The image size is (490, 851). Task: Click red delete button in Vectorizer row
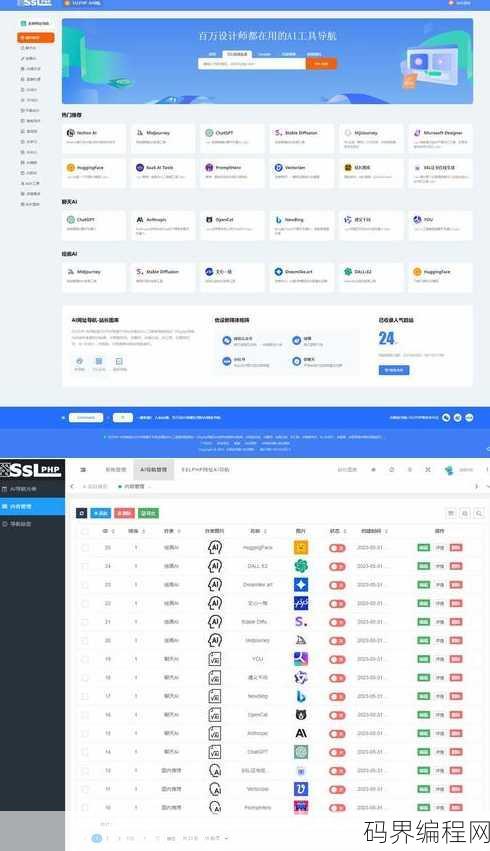tap(456, 789)
